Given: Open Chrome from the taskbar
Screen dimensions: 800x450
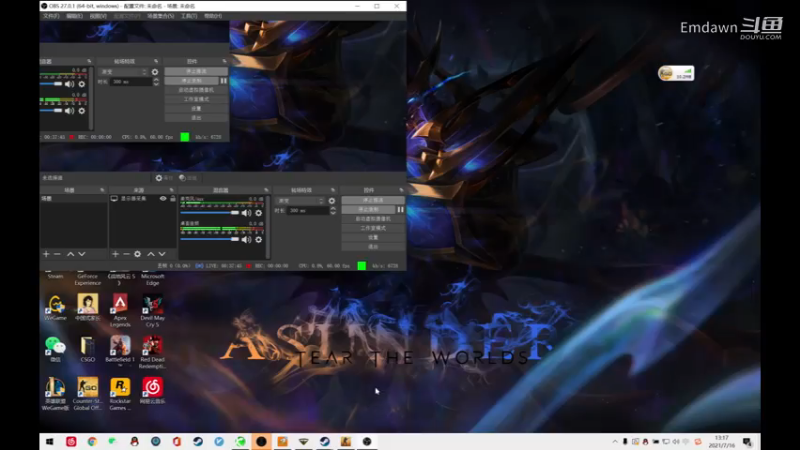Looking at the screenshot, I should tap(92, 442).
